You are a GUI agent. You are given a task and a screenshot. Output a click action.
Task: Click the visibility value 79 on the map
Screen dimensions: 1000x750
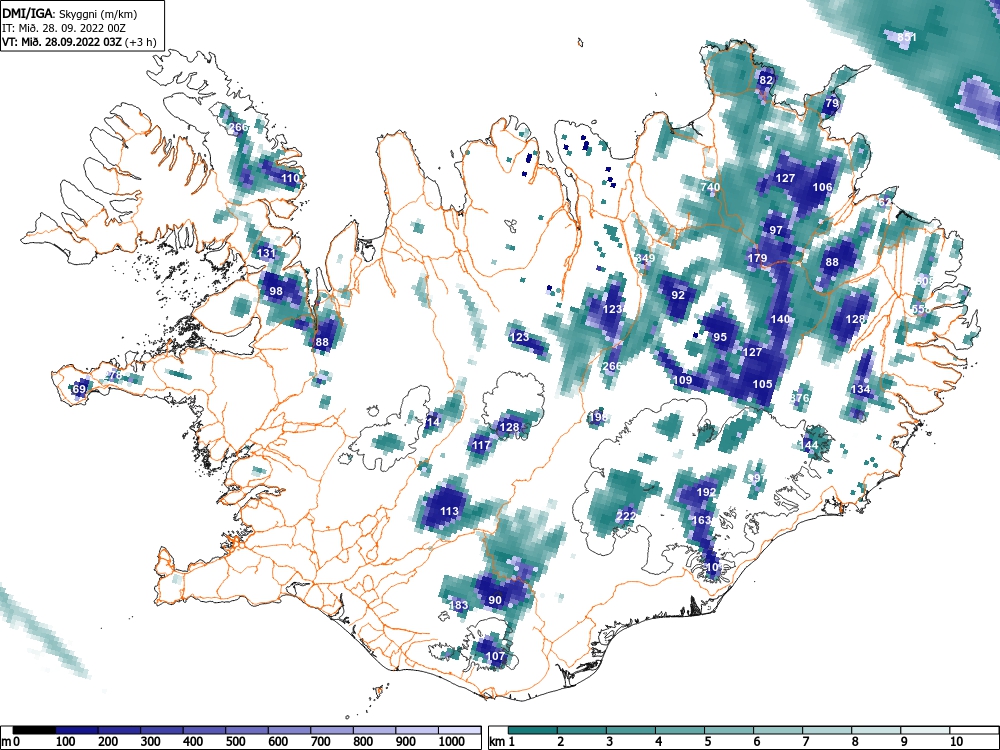tap(832, 103)
